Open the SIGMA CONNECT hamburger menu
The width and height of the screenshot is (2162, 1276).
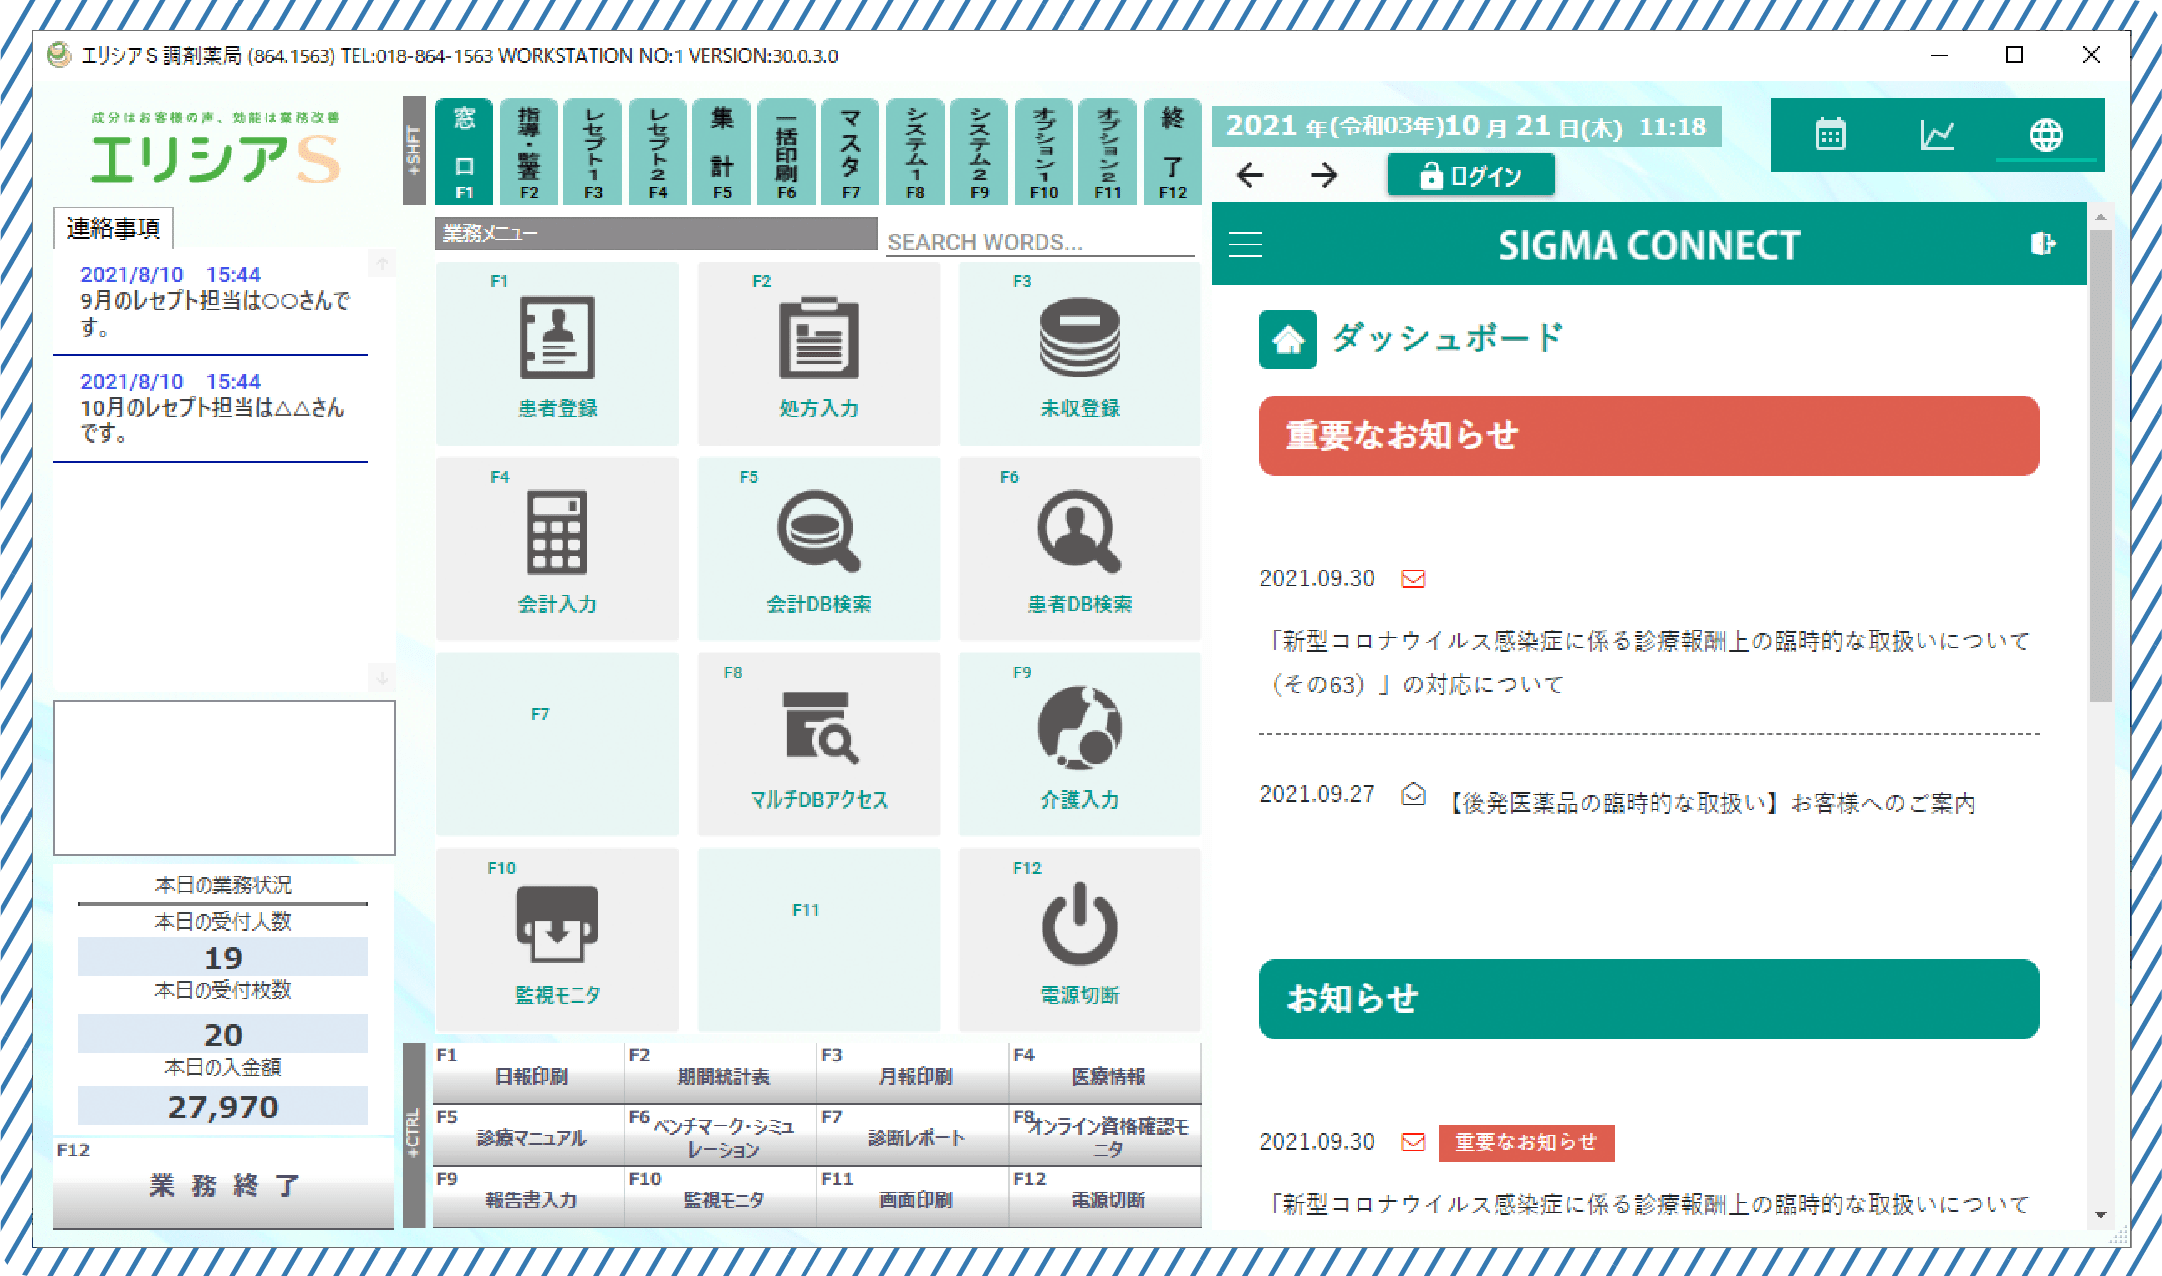coord(1245,245)
